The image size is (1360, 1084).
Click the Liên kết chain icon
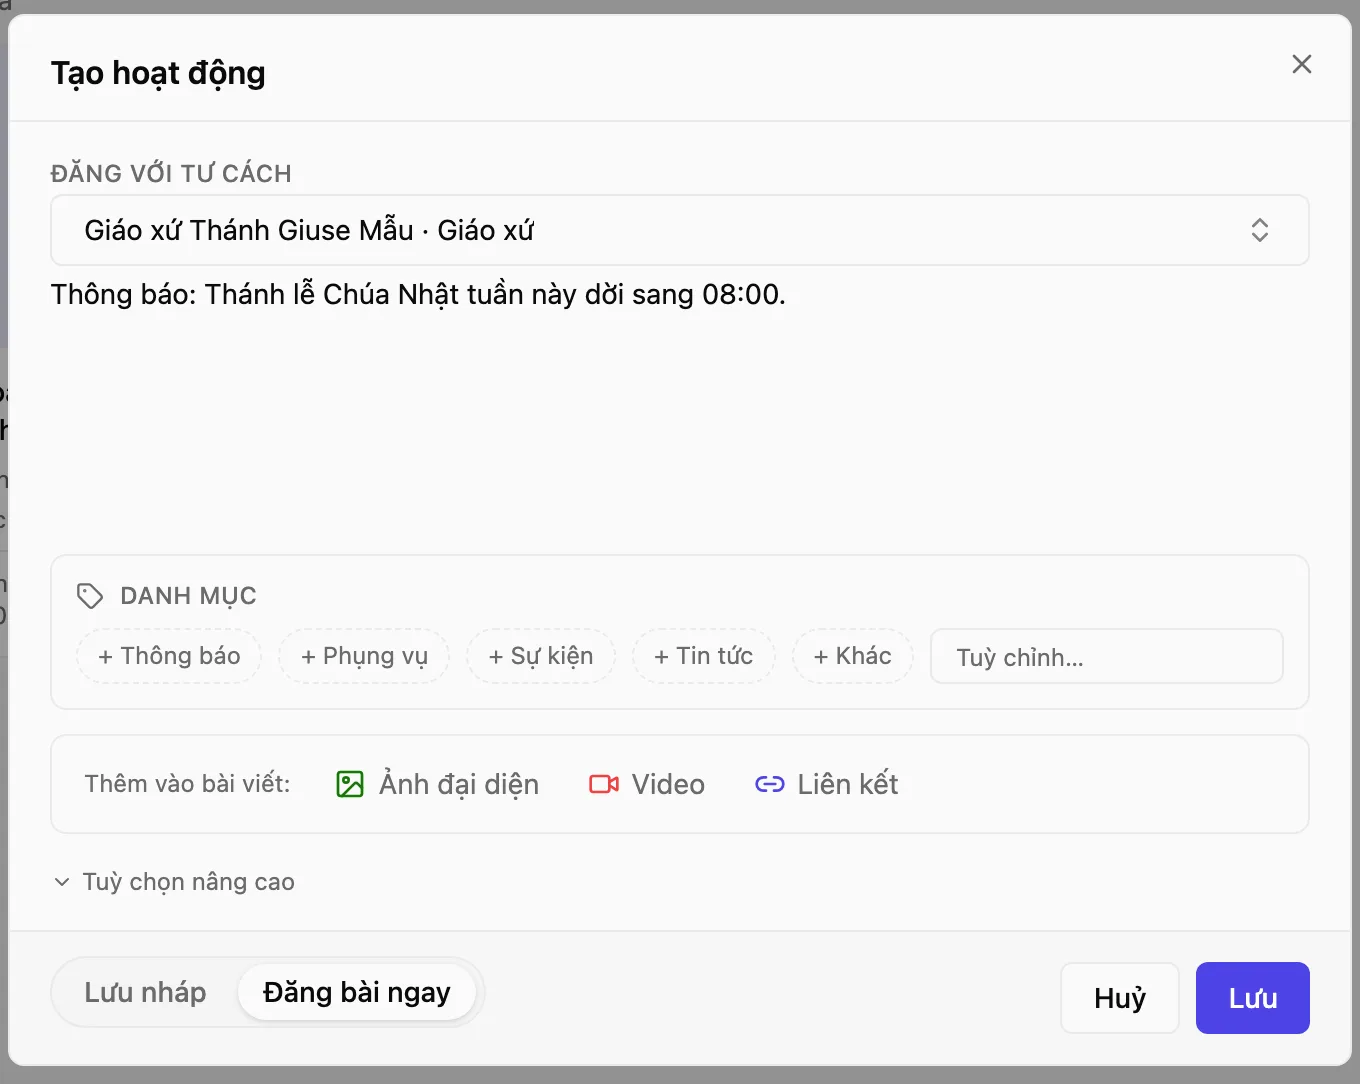point(770,784)
